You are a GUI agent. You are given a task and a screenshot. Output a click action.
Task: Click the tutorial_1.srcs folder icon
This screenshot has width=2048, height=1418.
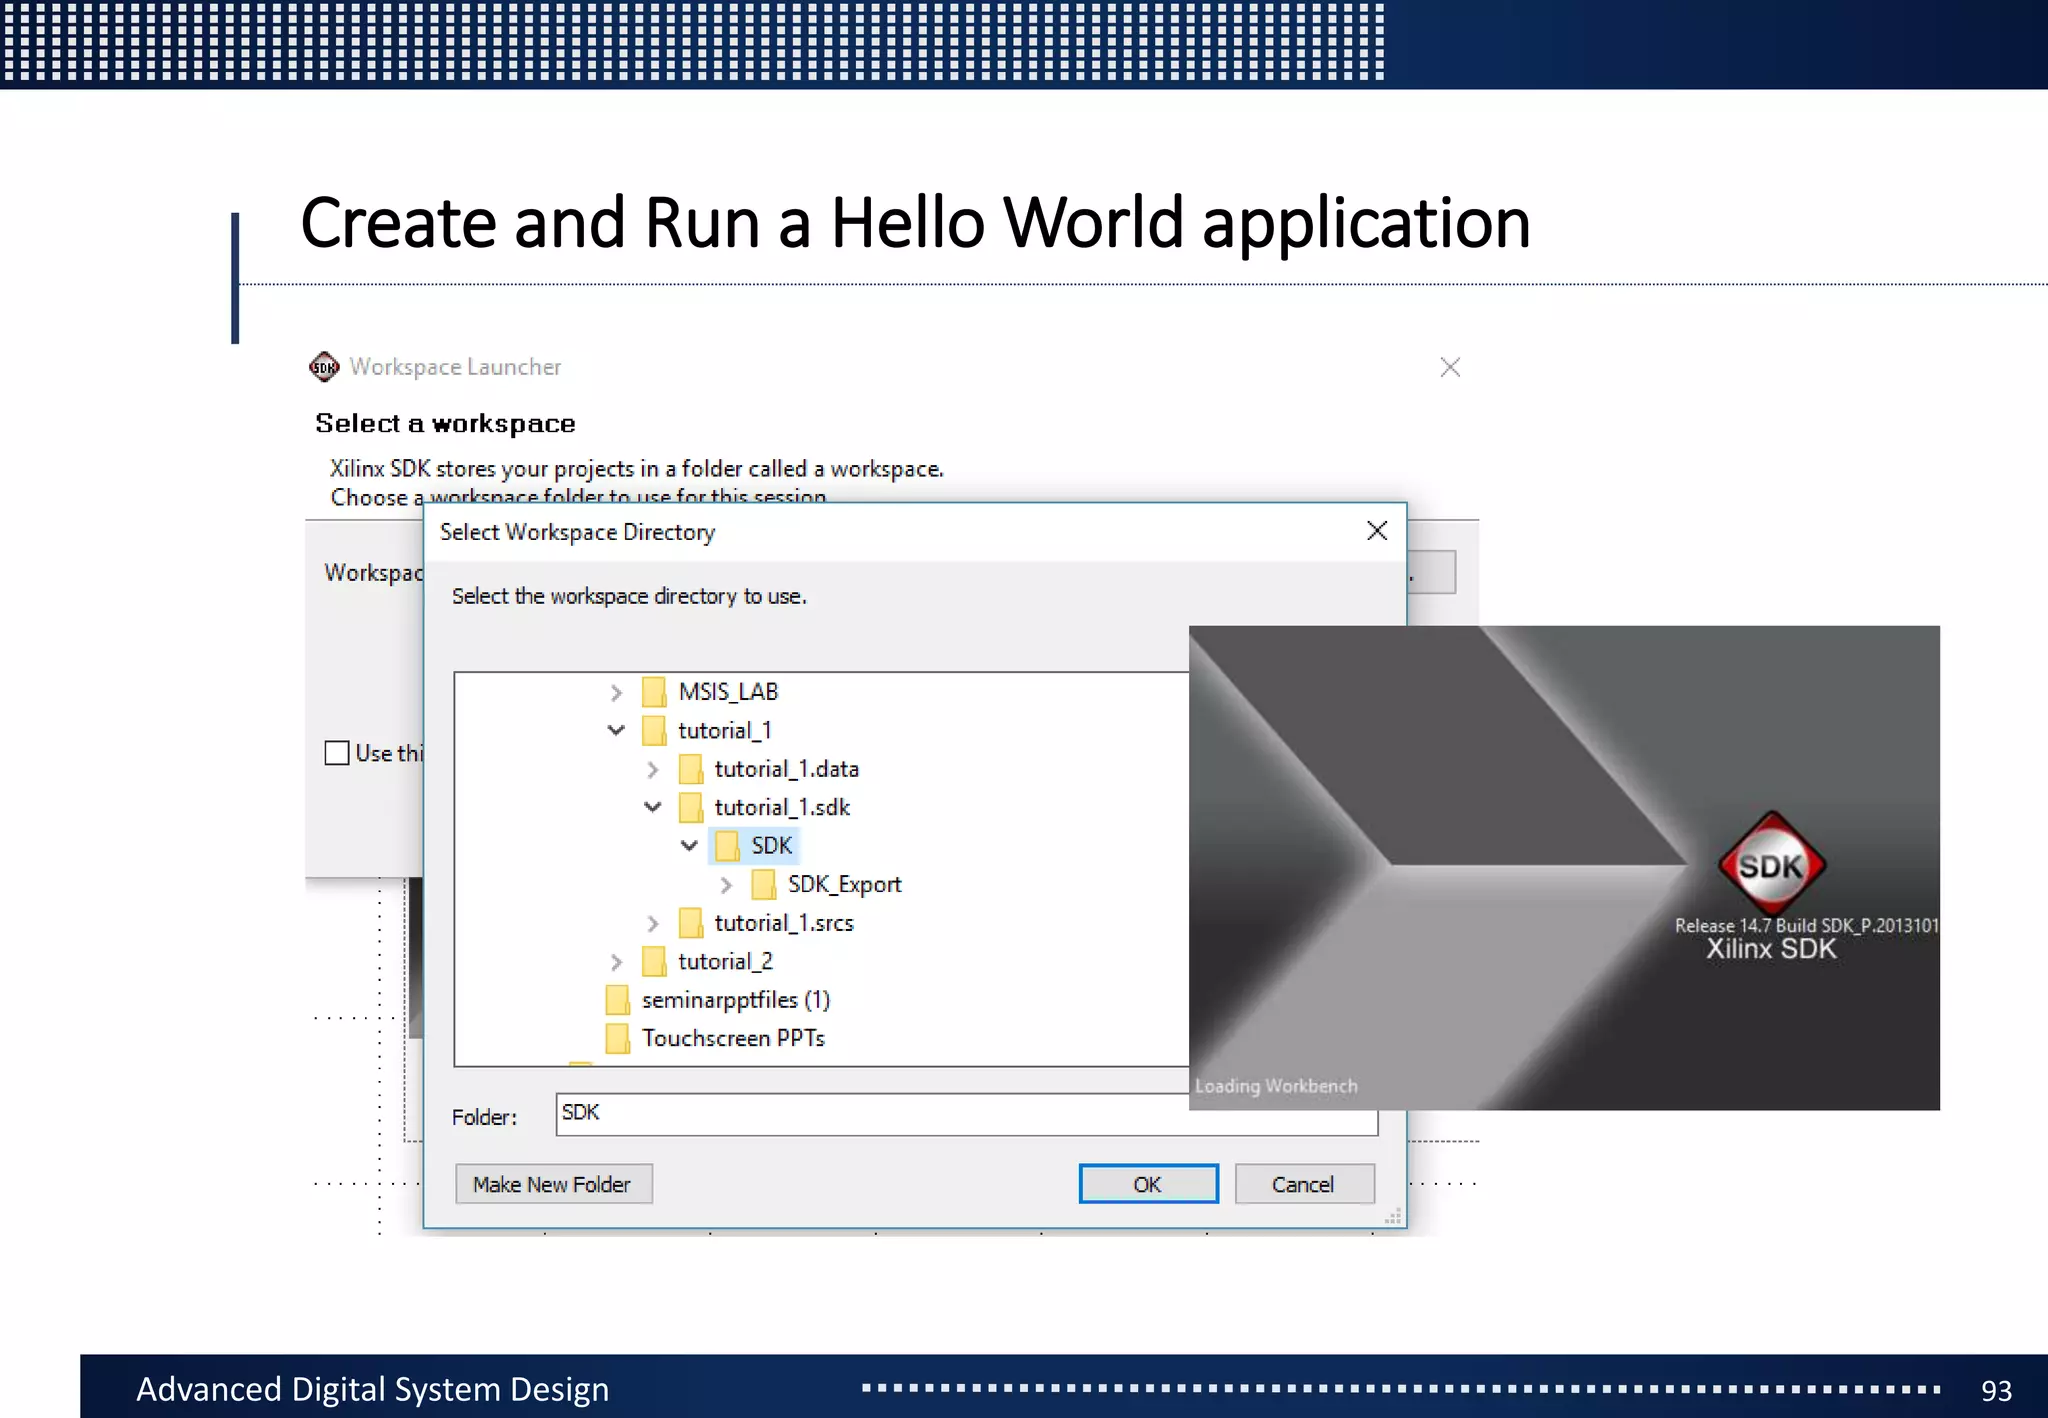click(690, 923)
